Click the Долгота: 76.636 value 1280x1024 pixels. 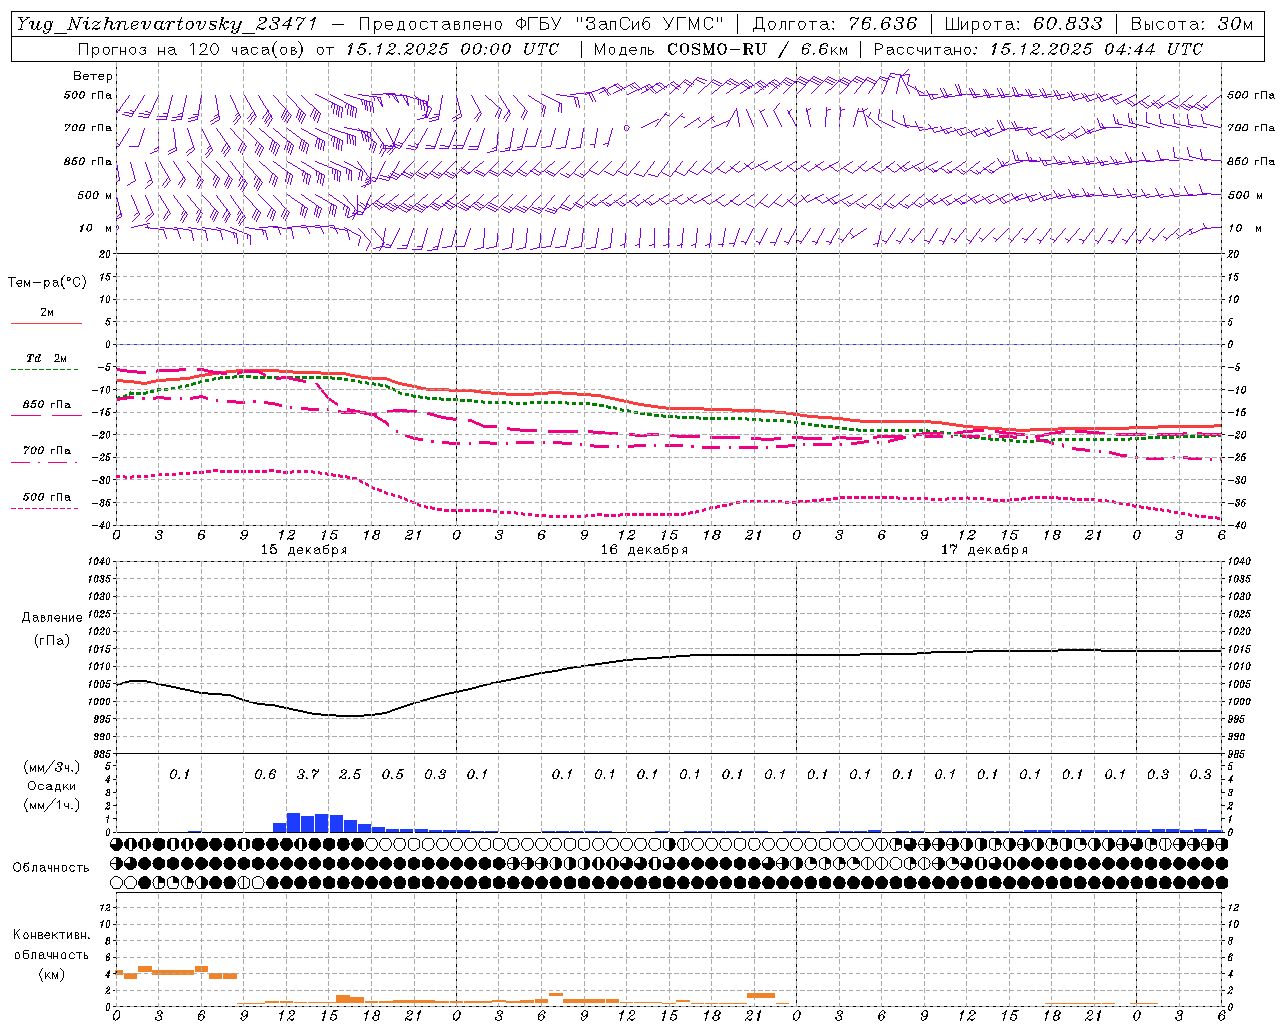coord(834,24)
